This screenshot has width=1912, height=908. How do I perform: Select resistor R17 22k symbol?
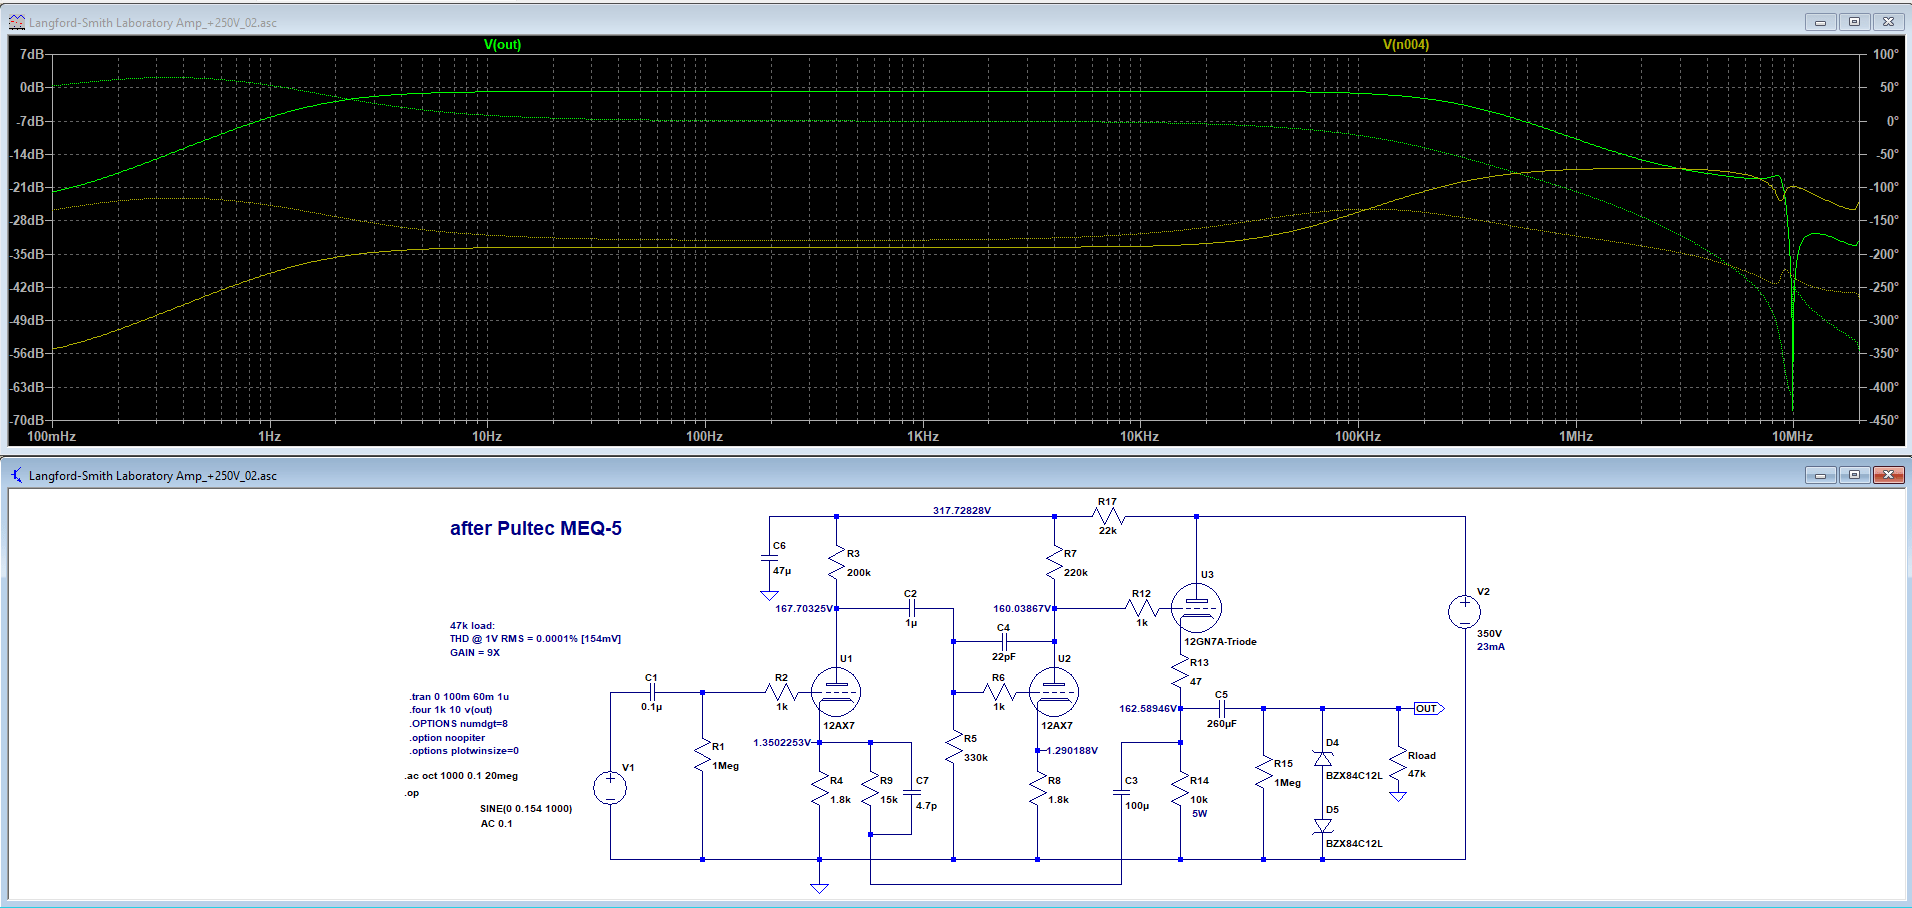1109,517
